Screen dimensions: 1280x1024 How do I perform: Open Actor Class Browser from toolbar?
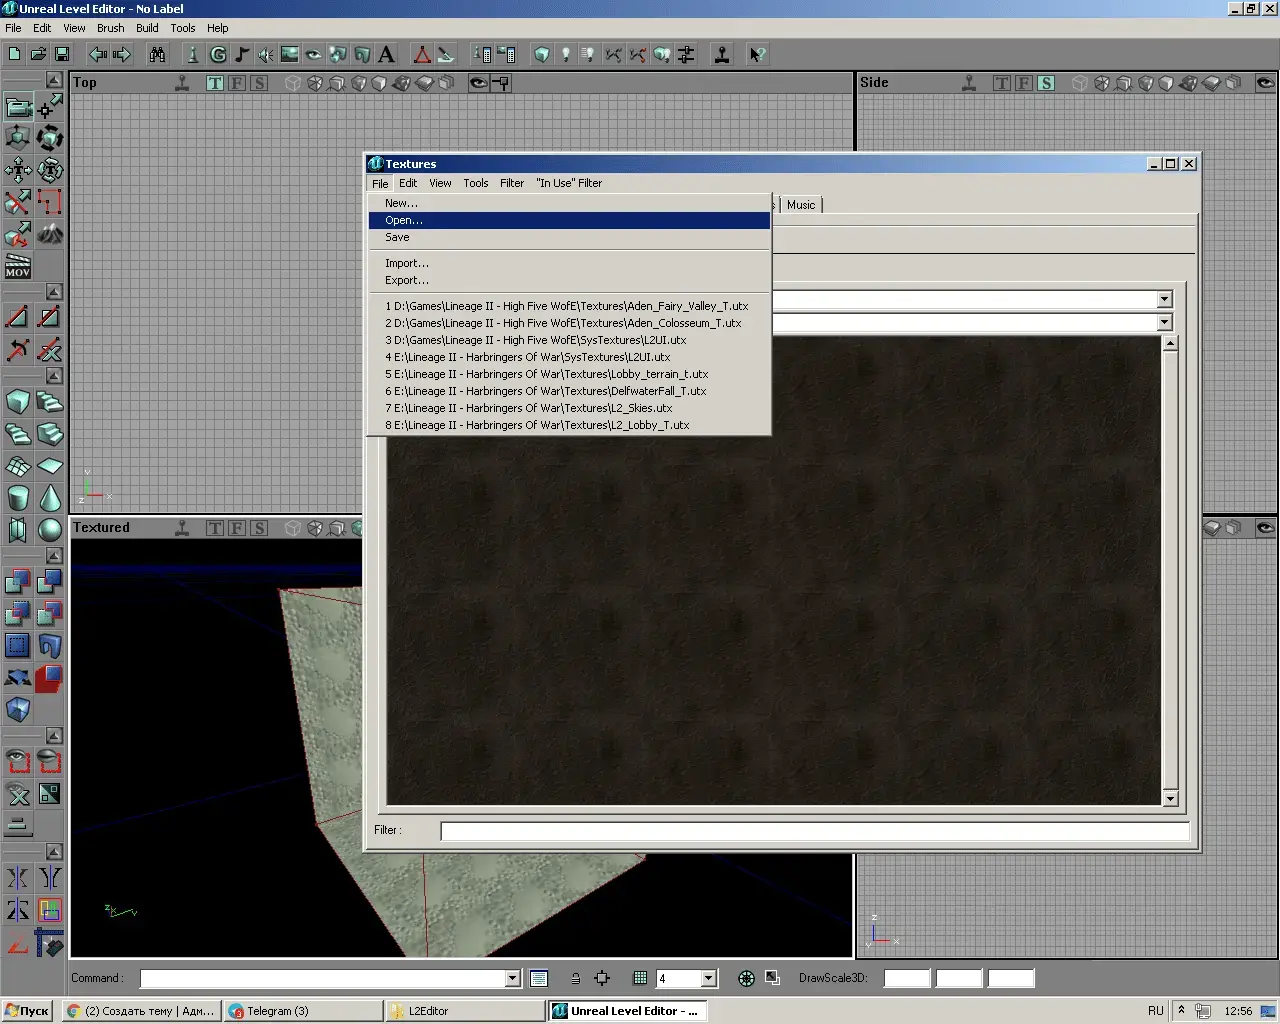coord(194,54)
